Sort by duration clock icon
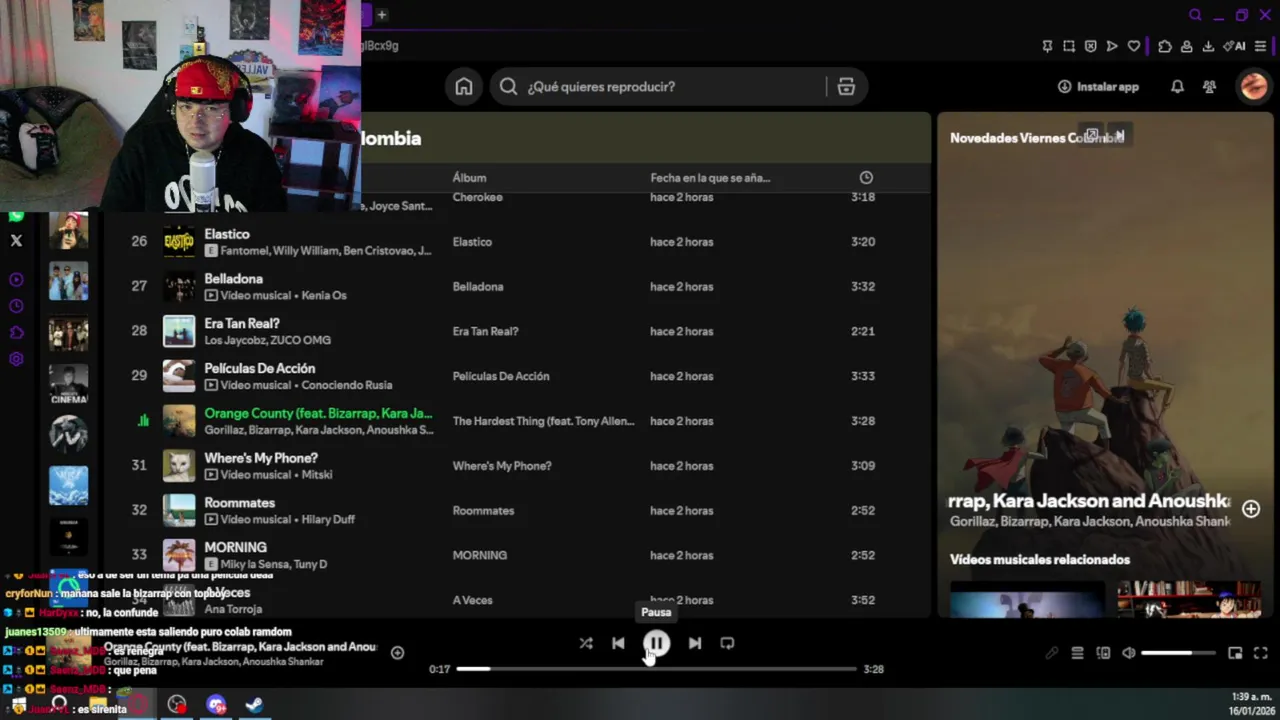This screenshot has height=720, width=1280. point(866,178)
